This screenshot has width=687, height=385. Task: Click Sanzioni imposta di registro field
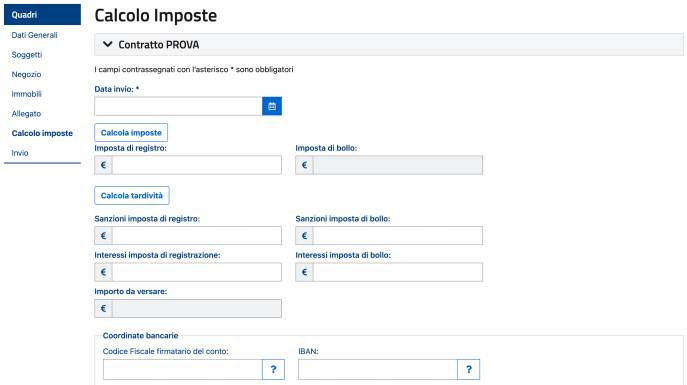click(x=197, y=236)
